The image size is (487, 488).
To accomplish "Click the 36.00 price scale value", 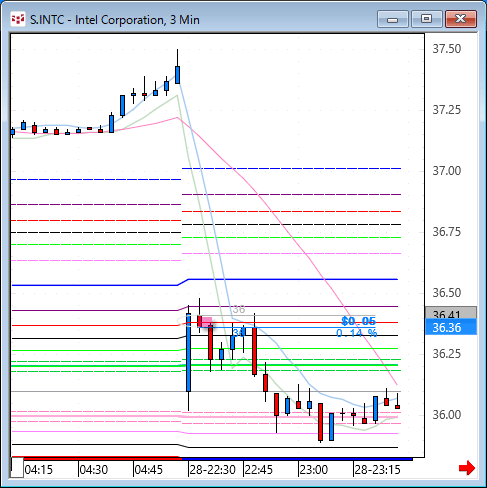I will (x=447, y=415).
